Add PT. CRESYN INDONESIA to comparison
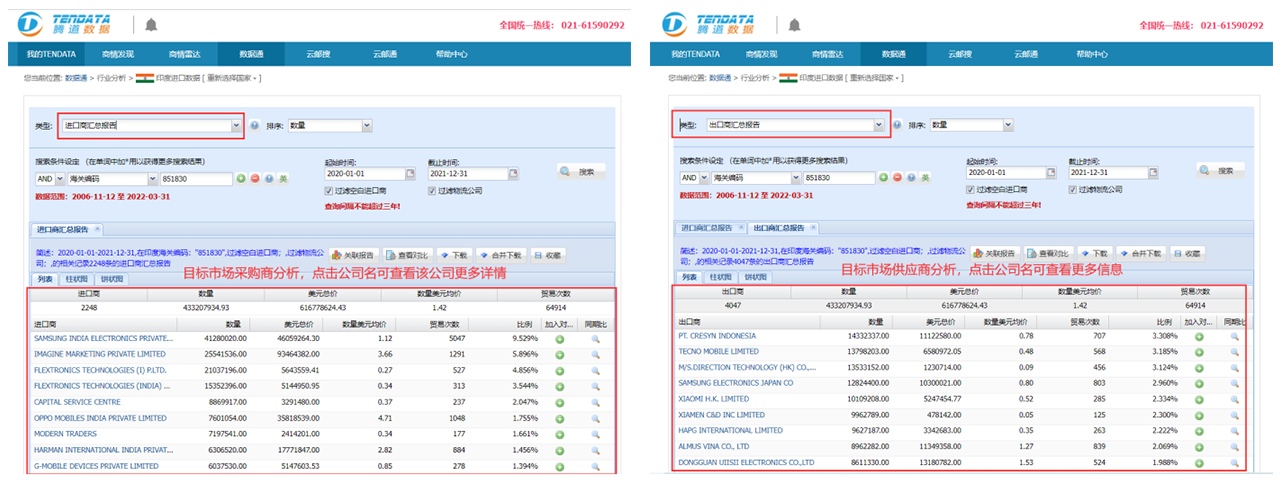Screen dimensions: 1282x483 pos(1201,336)
